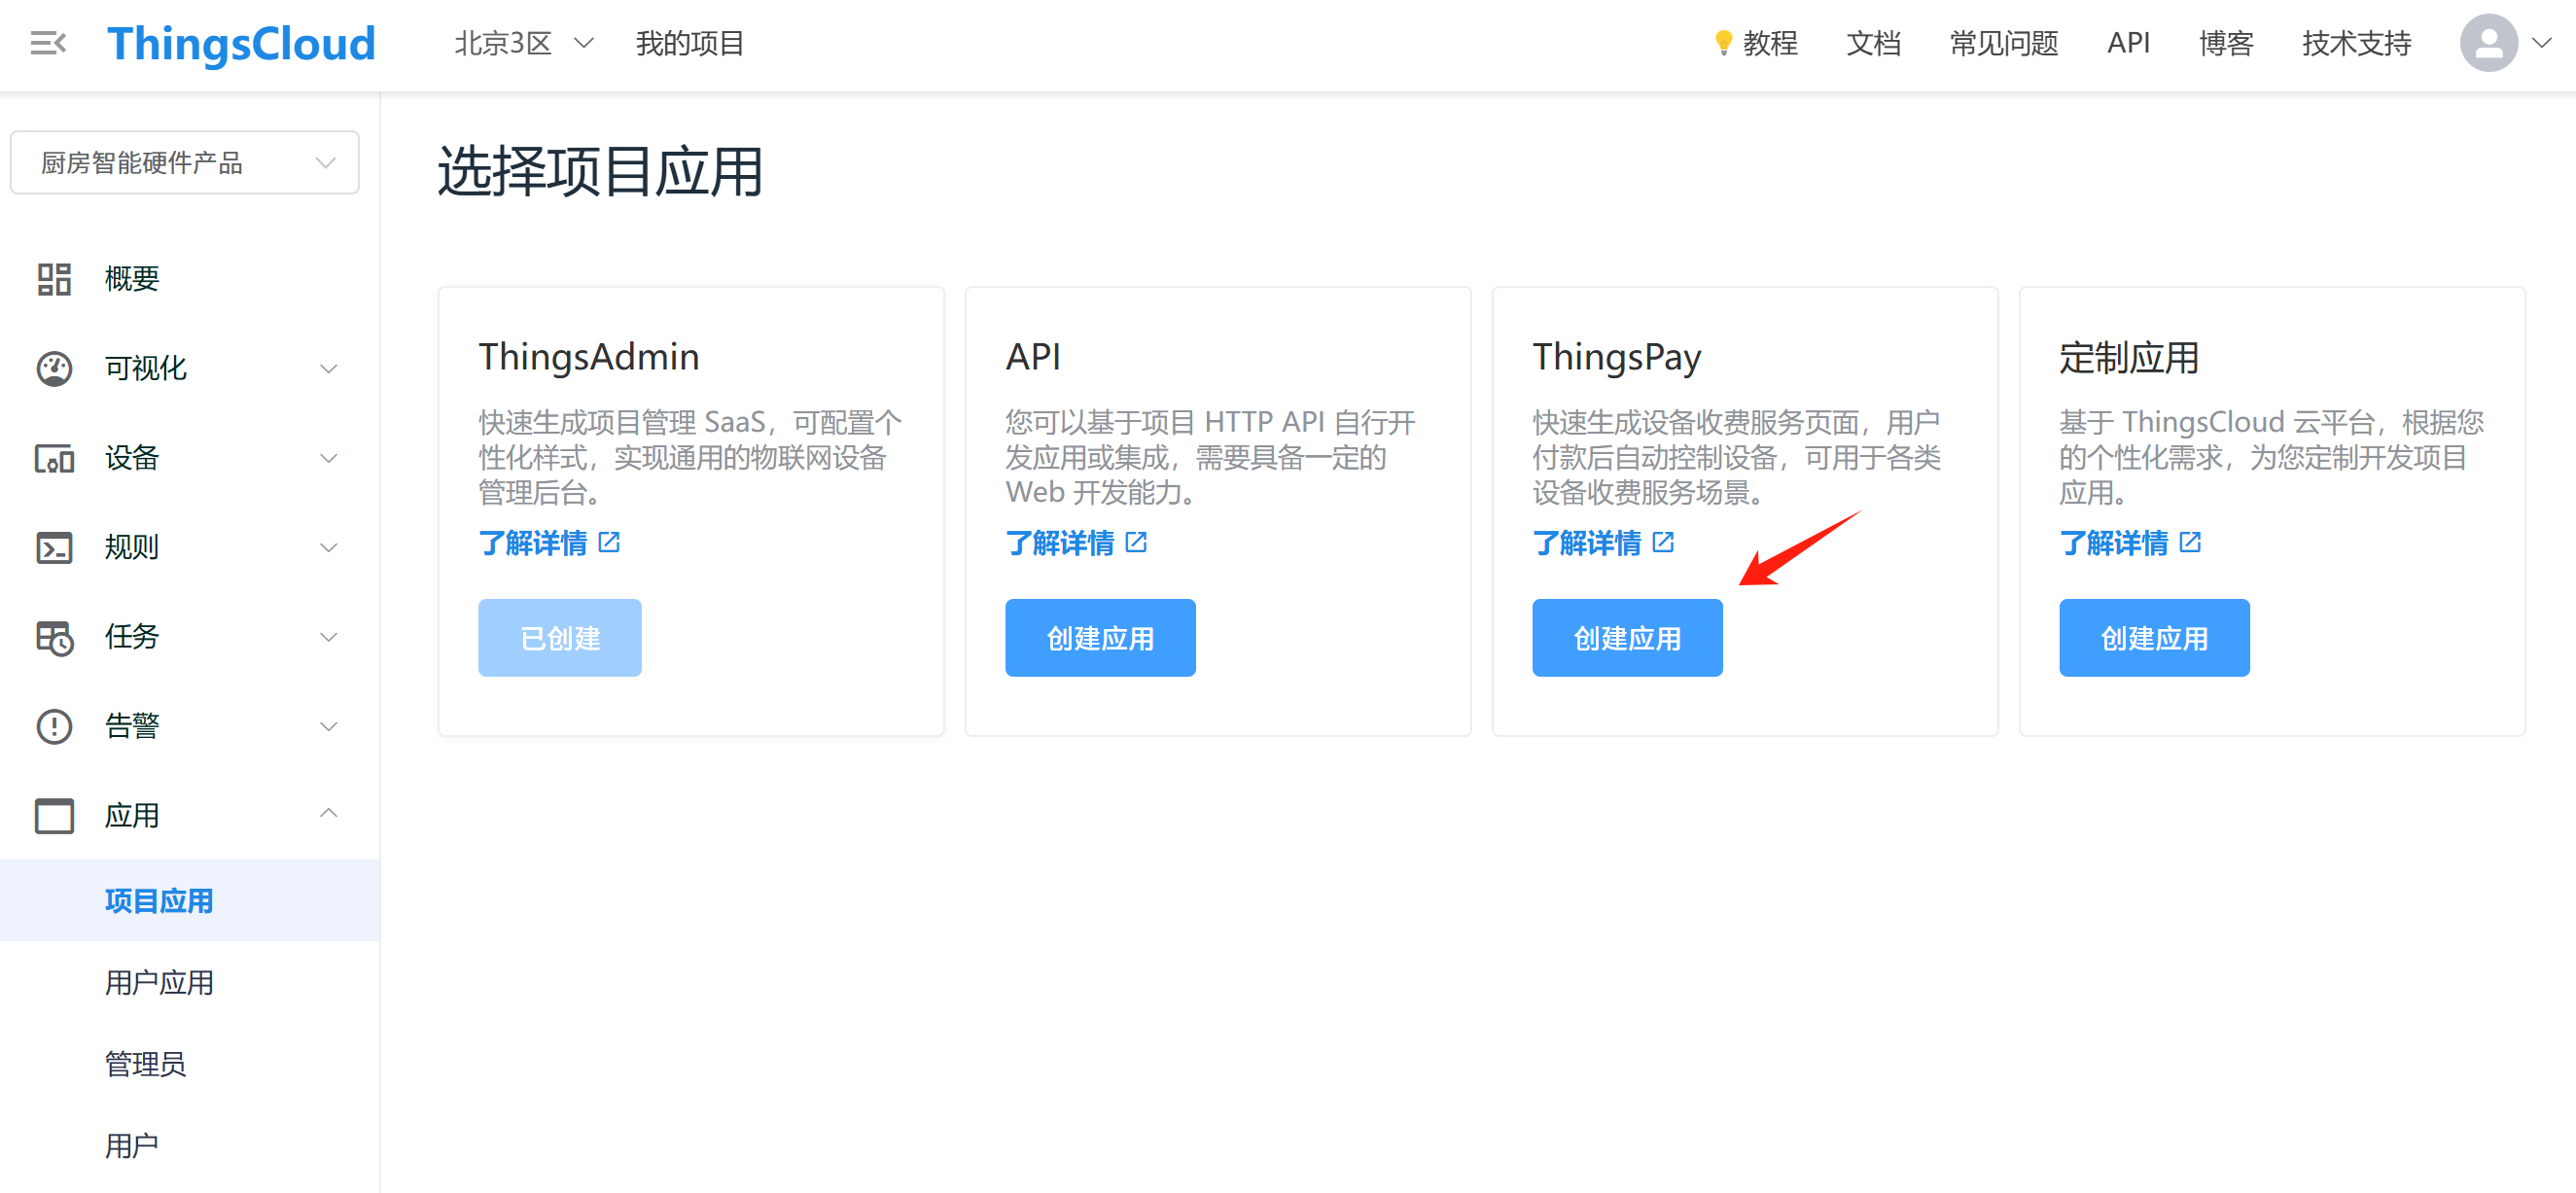Image resolution: width=2576 pixels, height=1193 pixels.
Task: Click the 告警 sidebar label
Action: pos(132,726)
